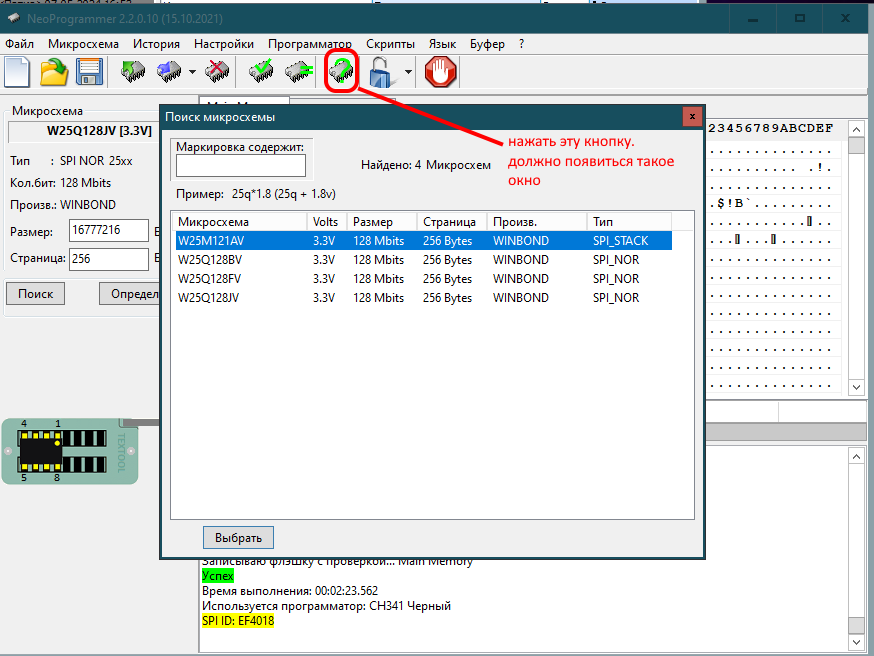This screenshot has height=656, width=874.
Task: Click the read chip icon with green arrow
Action: [133, 72]
